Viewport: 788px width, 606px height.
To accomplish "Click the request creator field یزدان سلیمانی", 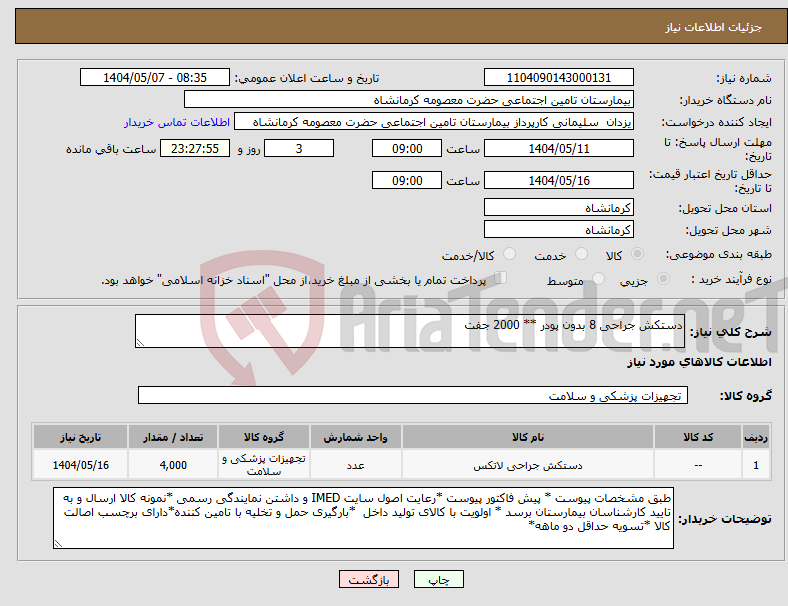I will tap(434, 122).
